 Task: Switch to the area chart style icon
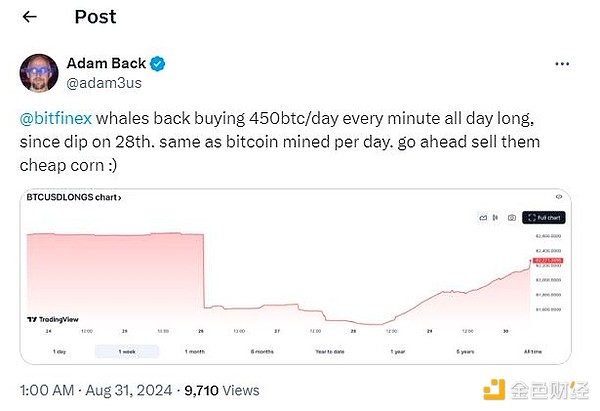481,217
